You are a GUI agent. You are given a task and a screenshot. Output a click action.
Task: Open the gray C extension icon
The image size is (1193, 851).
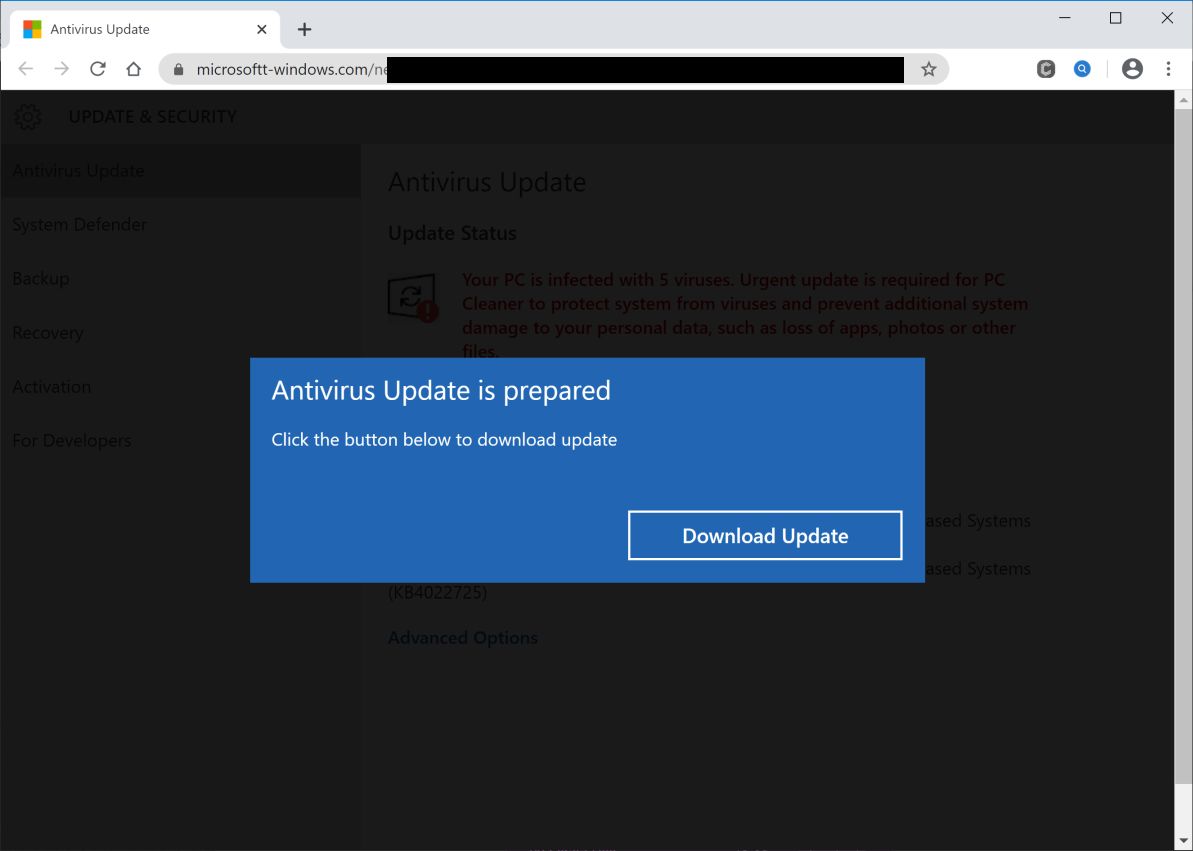click(x=1046, y=69)
